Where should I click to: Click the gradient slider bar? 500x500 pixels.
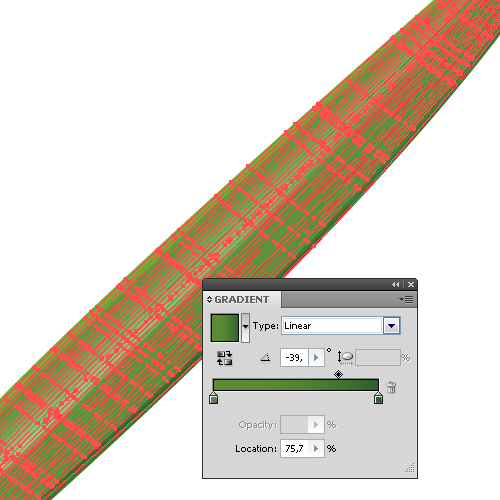coord(296,385)
